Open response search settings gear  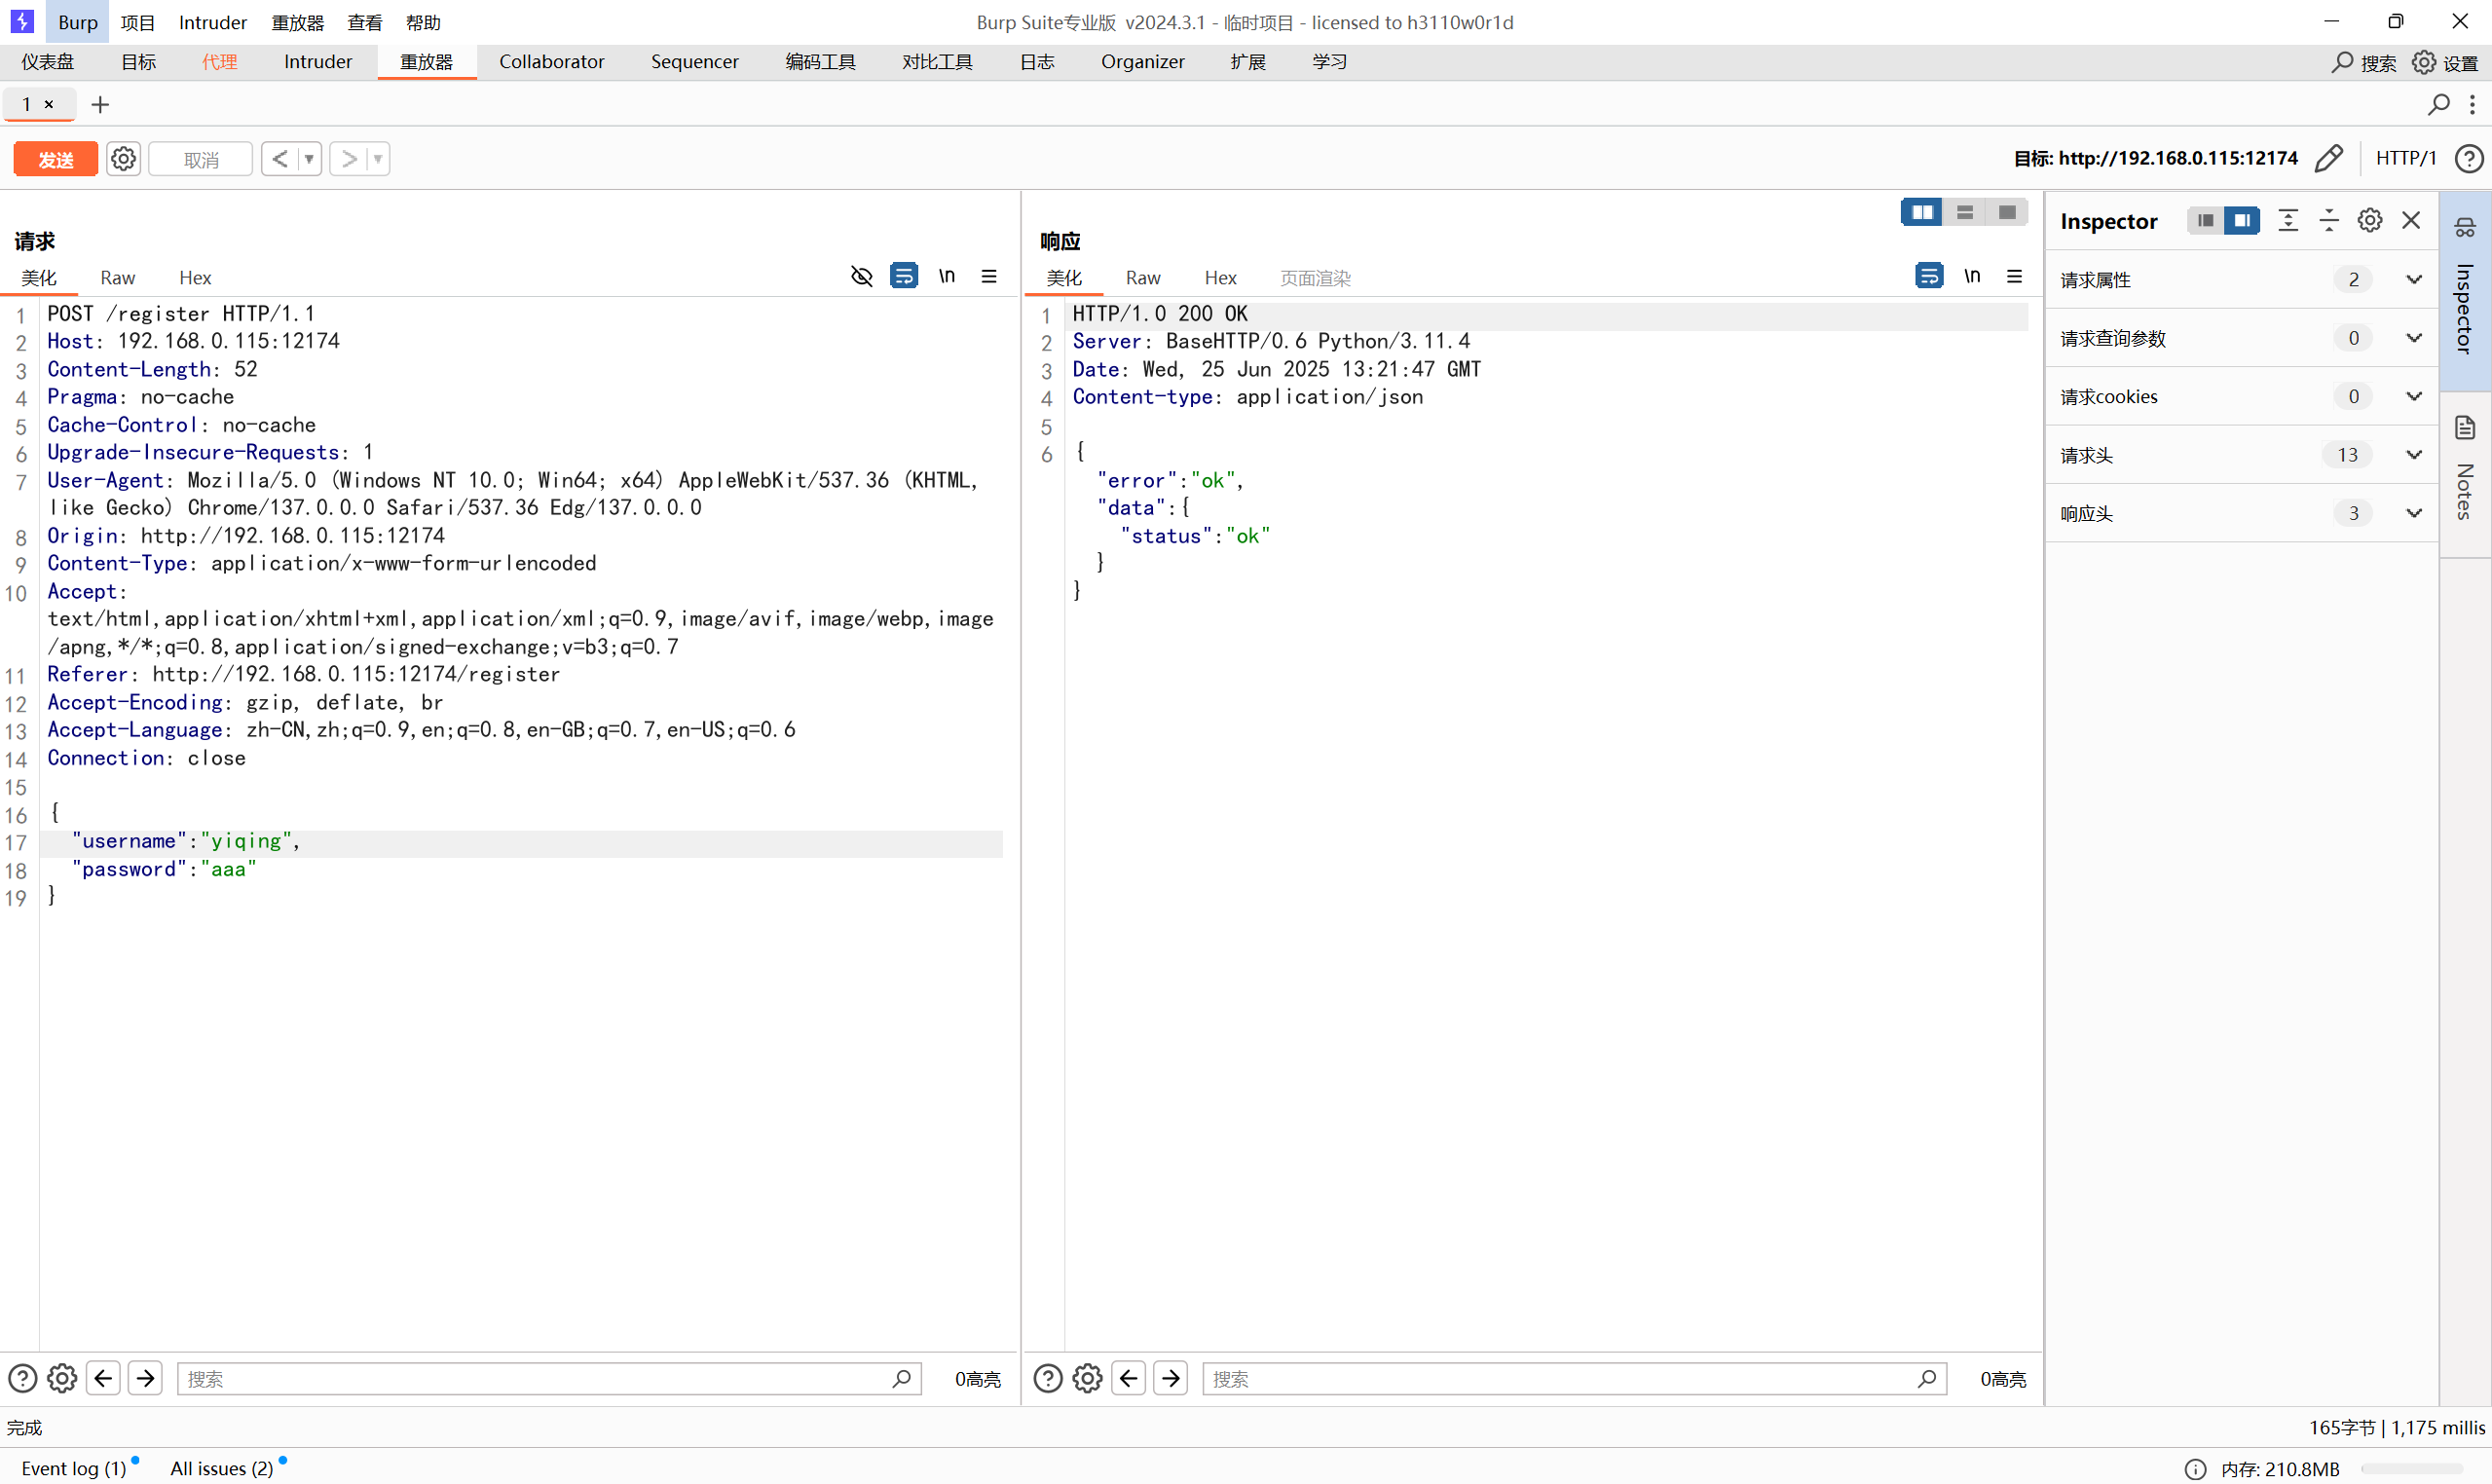pyautogui.click(x=1088, y=1378)
